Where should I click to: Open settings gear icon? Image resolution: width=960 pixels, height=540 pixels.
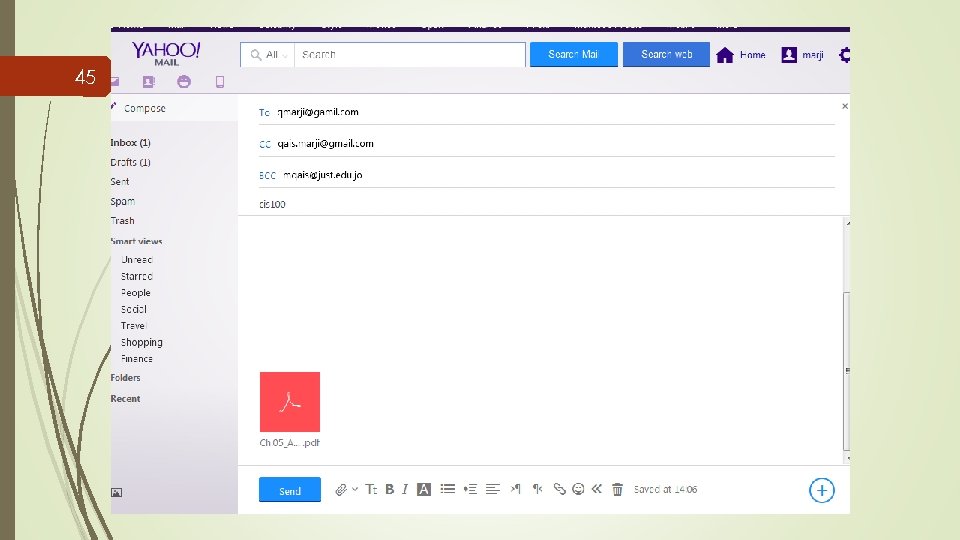pyautogui.click(x=845, y=55)
